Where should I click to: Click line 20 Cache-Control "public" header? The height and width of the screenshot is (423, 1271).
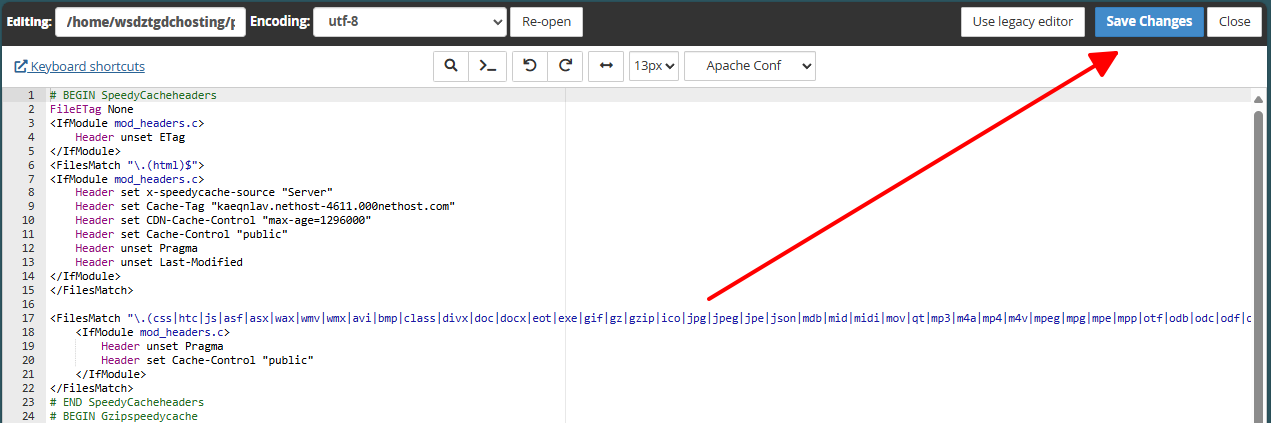(x=207, y=360)
